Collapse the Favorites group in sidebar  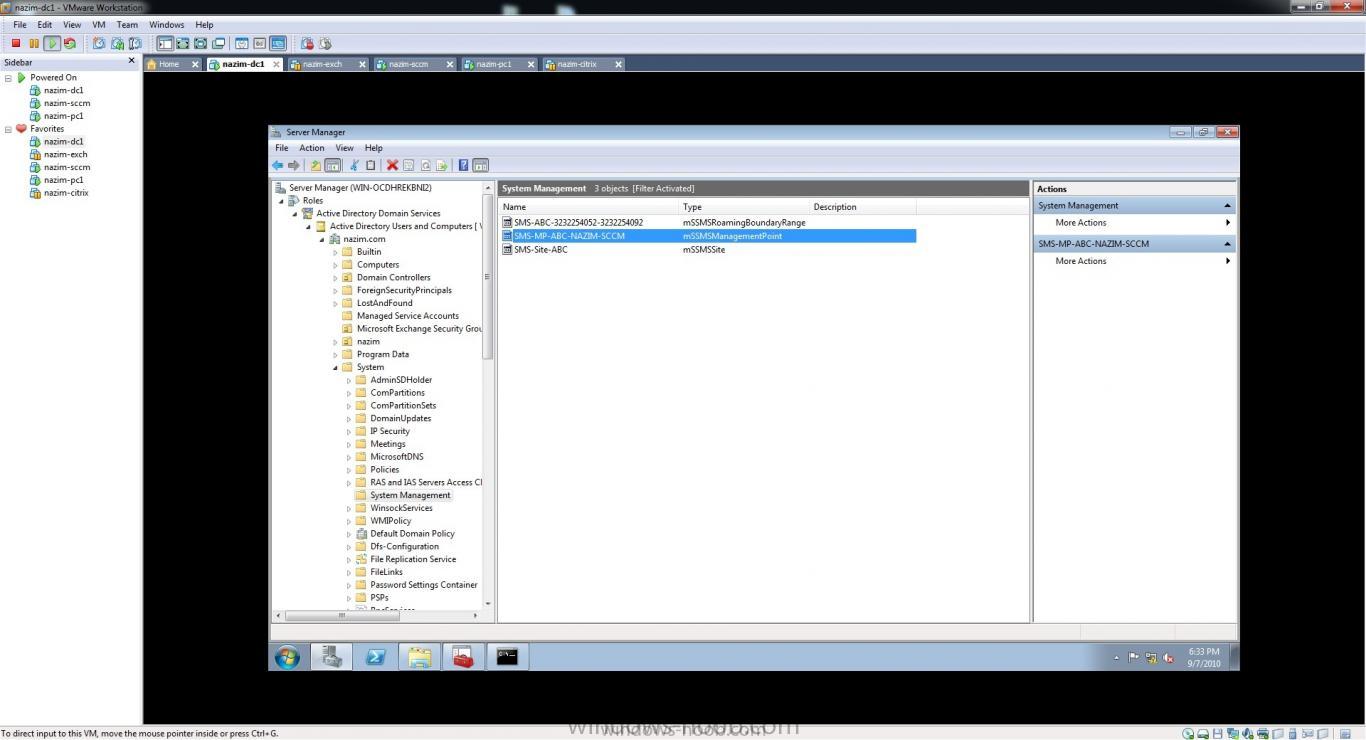tap(9, 129)
